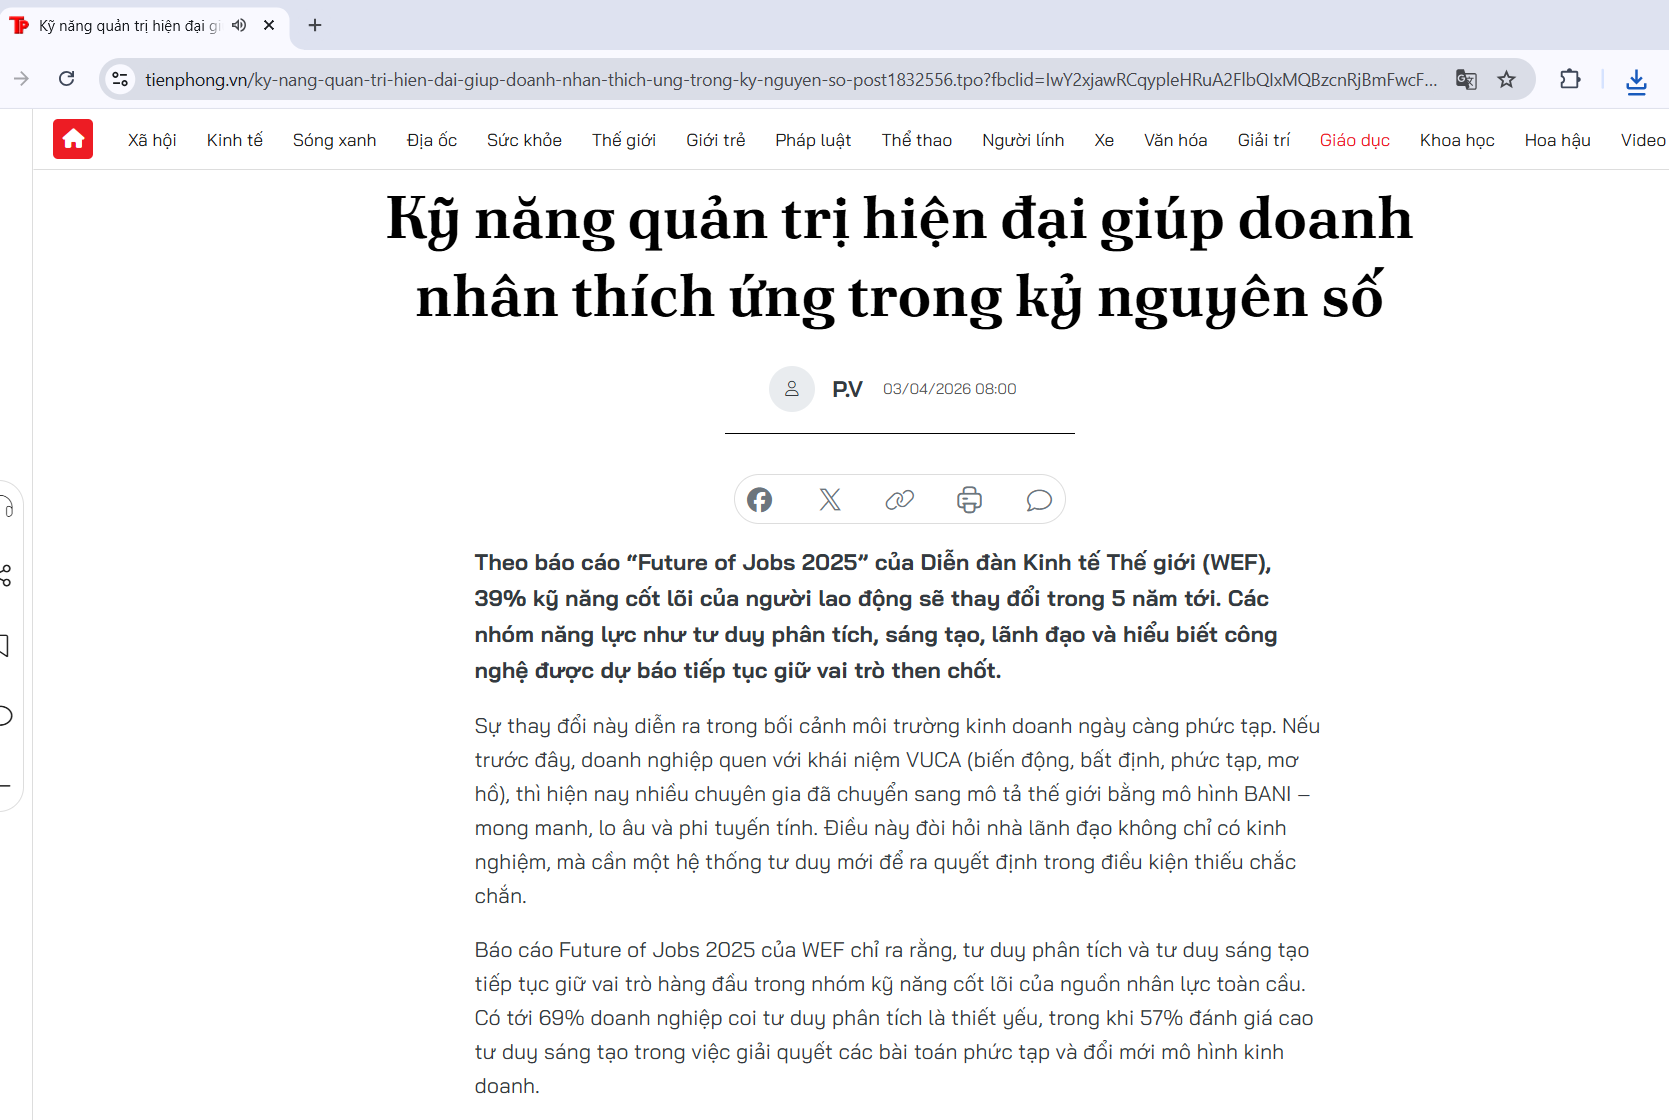This screenshot has width=1669, height=1120.
Task: Share article on Facebook
Action: click(760, 500)
